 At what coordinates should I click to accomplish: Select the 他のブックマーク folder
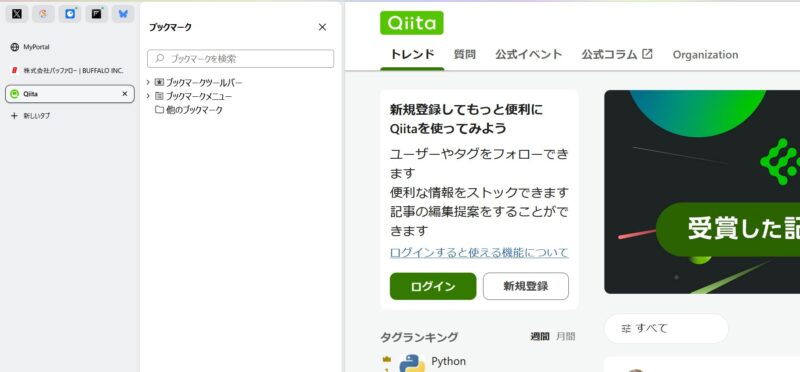(189, 110)
